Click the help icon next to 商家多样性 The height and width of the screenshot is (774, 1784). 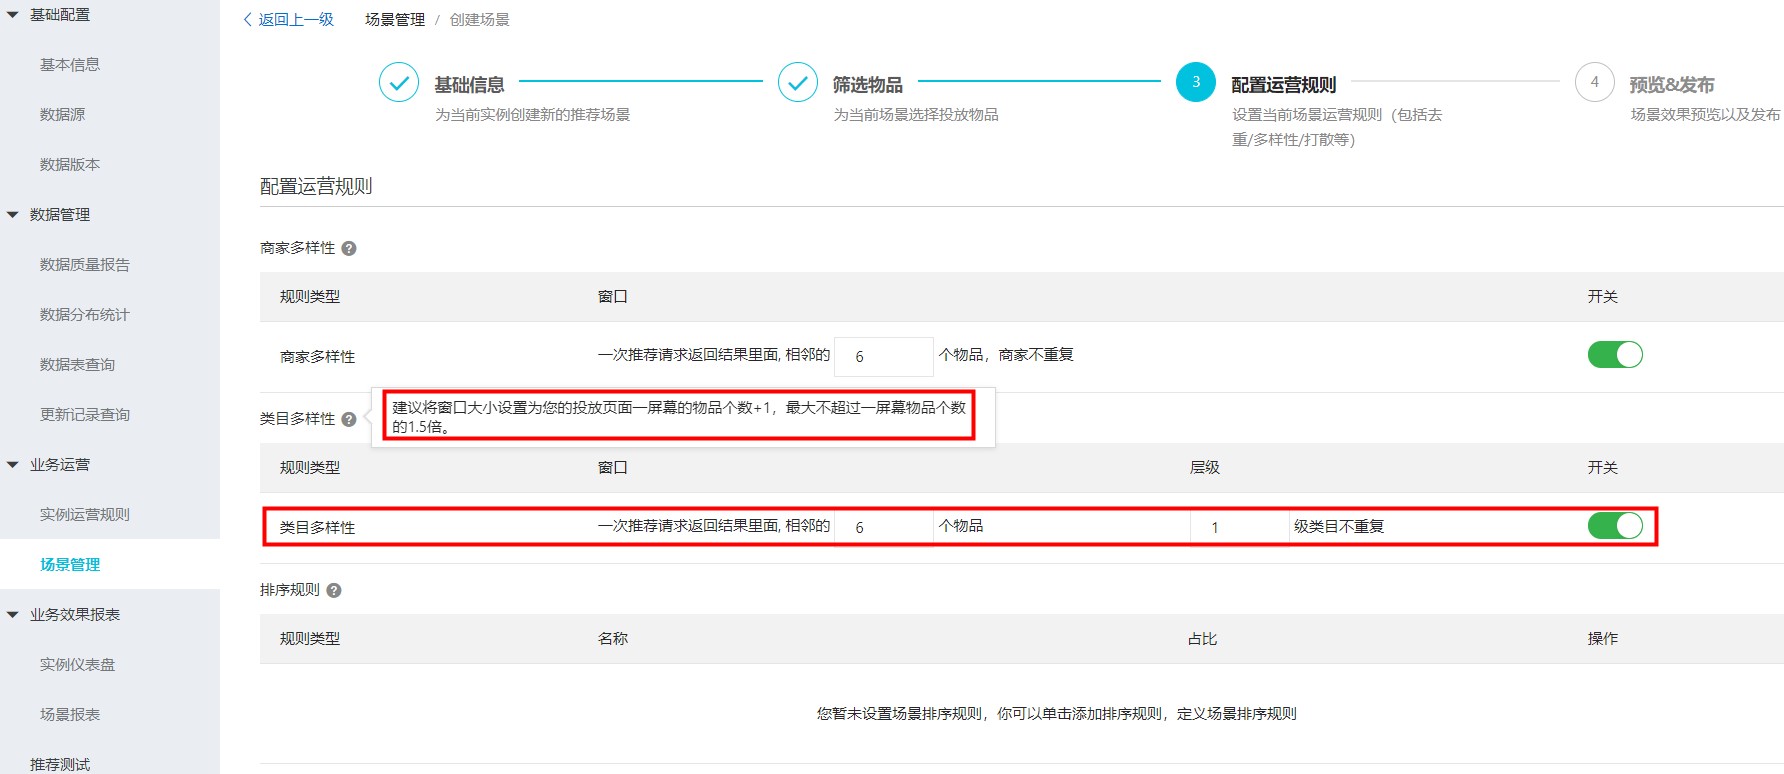point(349,249)
